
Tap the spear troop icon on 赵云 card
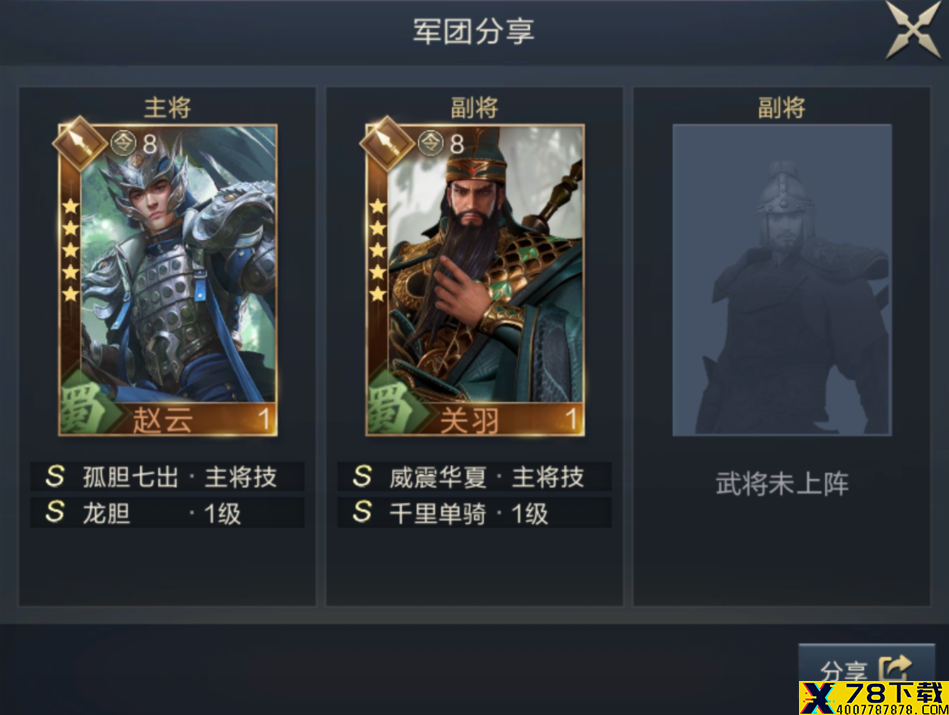[x=79, y=143]
